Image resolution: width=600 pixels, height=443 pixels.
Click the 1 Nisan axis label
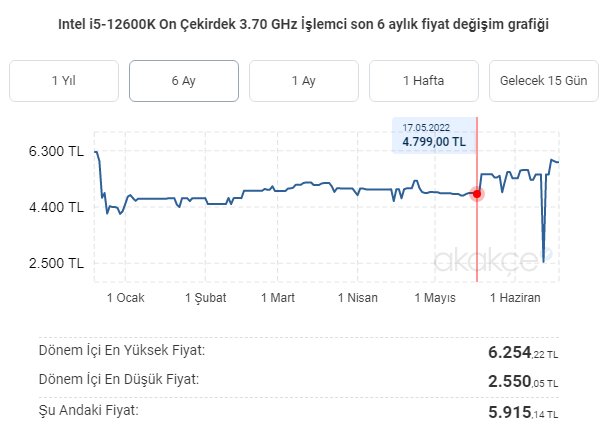(x=358, y=298)
